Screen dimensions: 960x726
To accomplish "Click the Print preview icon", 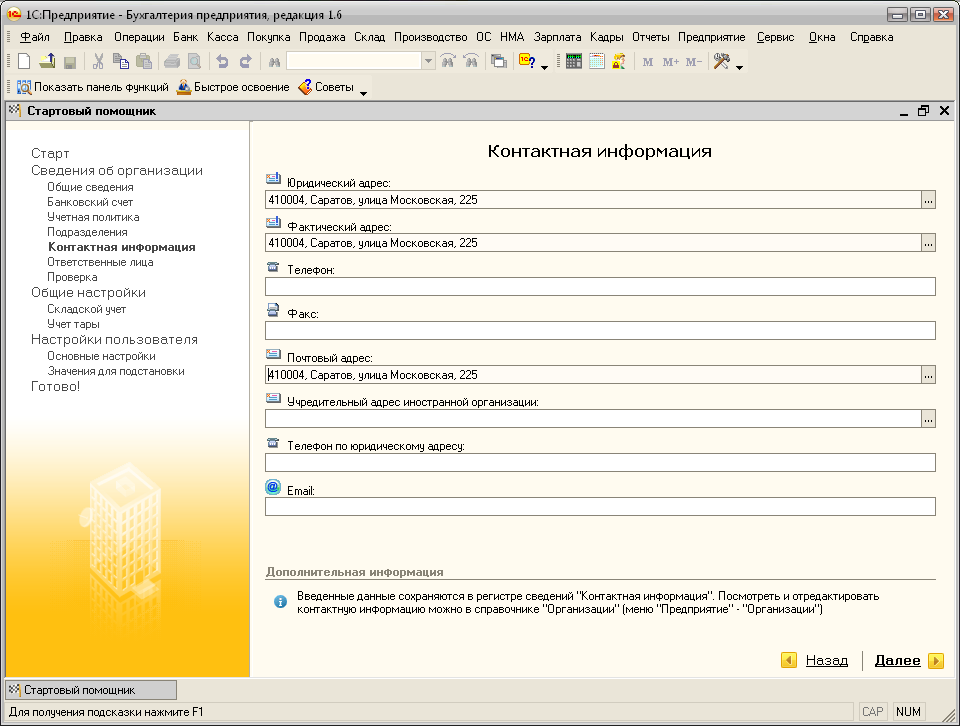I will pos(195,61).
